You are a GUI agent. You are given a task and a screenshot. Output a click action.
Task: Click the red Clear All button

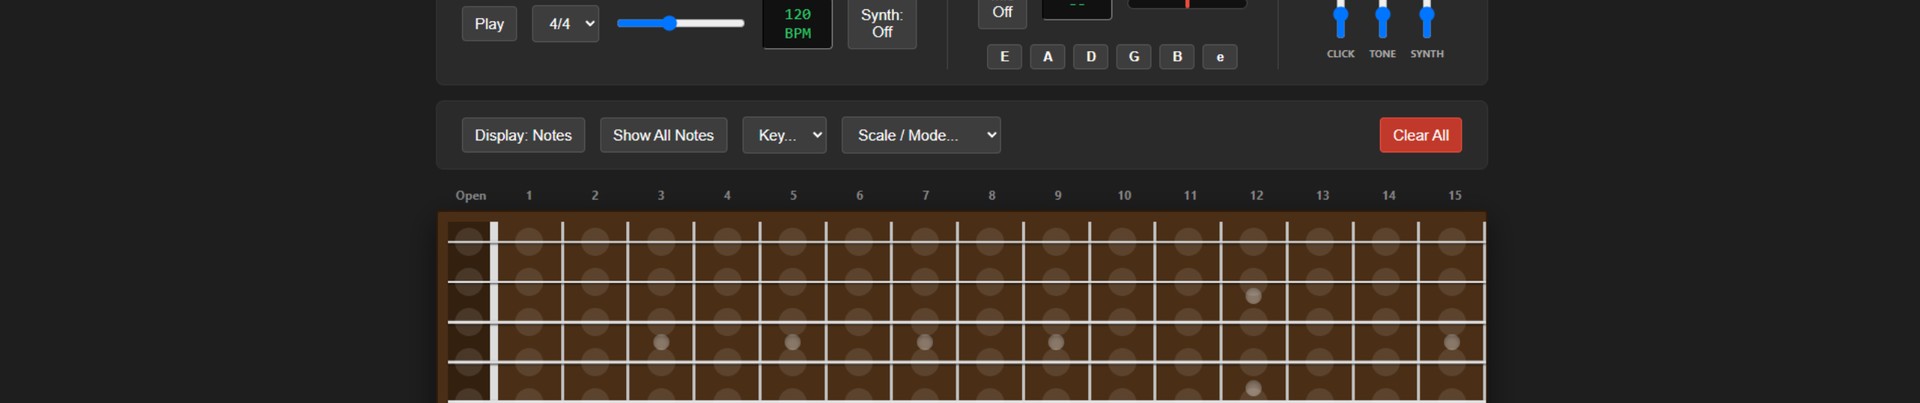tap(1421, 135)
